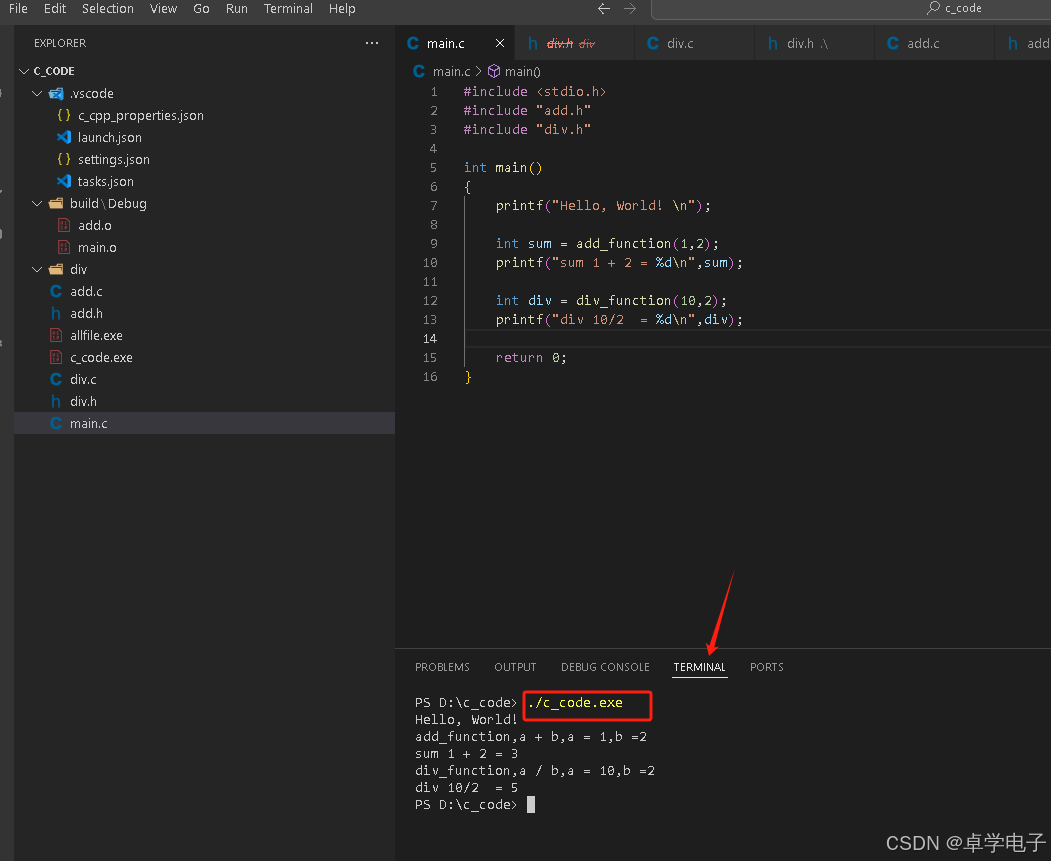Open the Selection menu
Screen dimensions: 1051x861
[x=108, y=9]
